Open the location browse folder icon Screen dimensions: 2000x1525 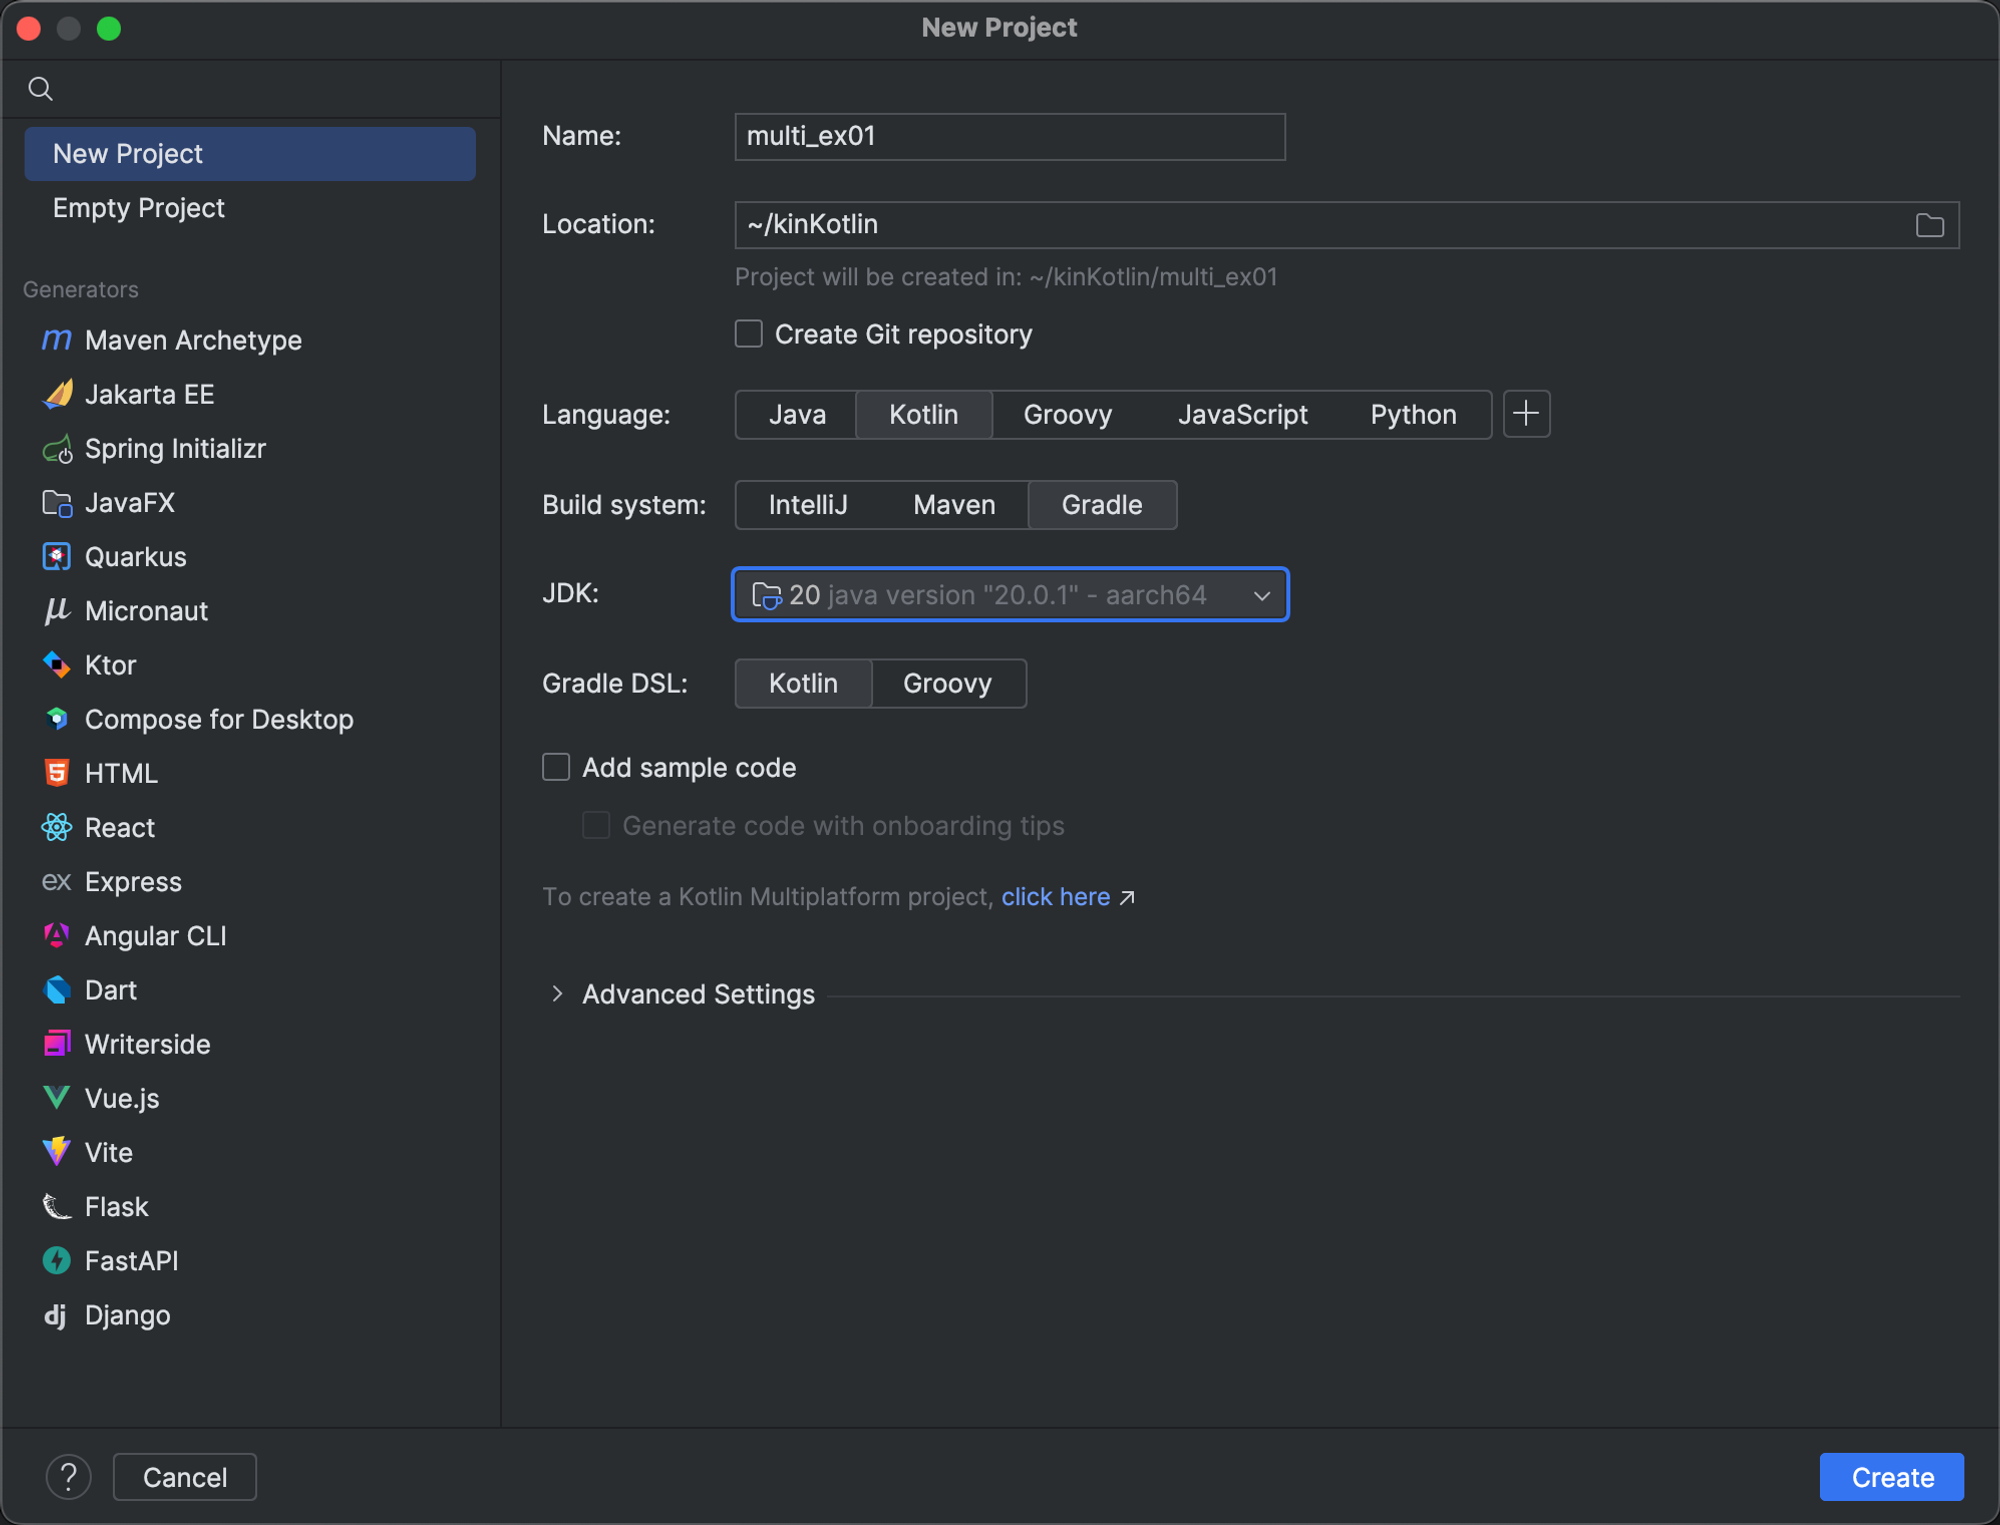pyautogui.click(x=1929, y=225)
